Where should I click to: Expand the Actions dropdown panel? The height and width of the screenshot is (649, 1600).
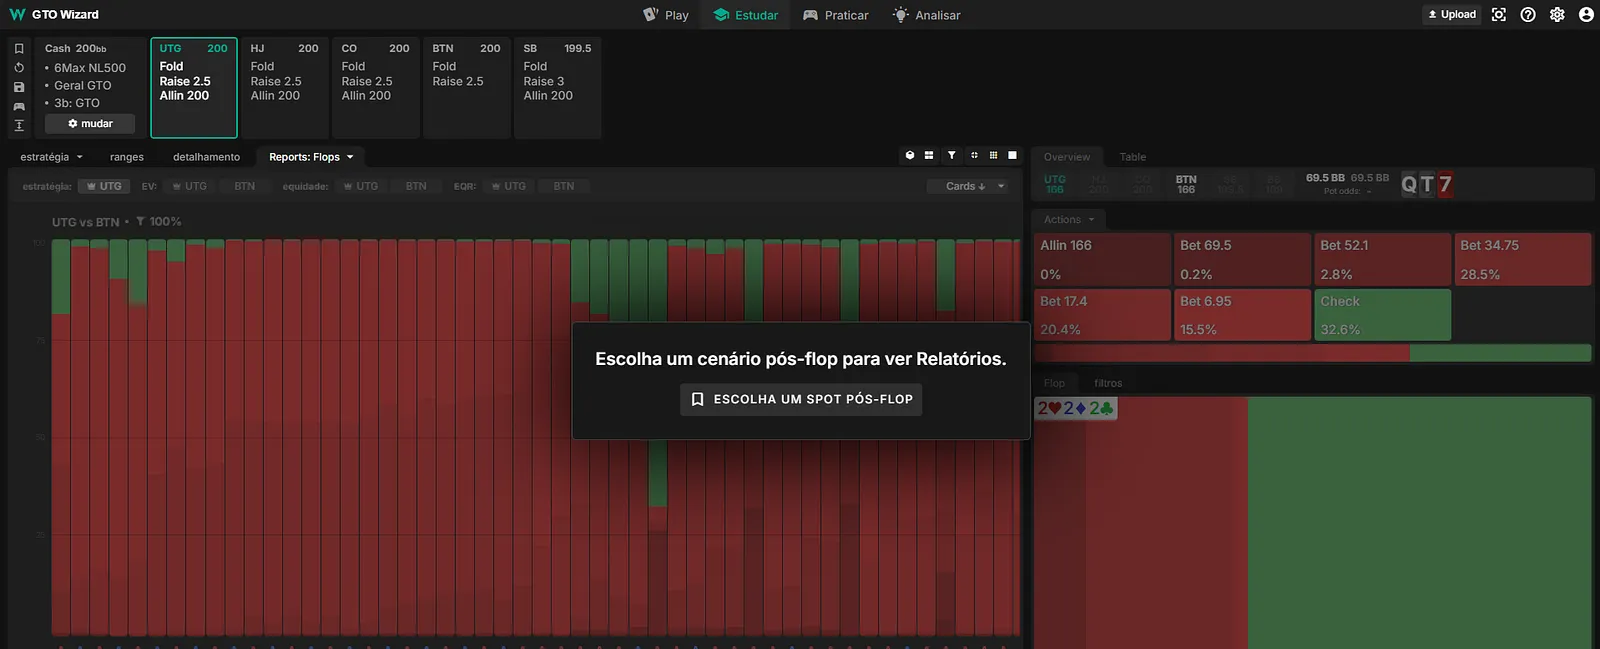[x=1069, y=220]
